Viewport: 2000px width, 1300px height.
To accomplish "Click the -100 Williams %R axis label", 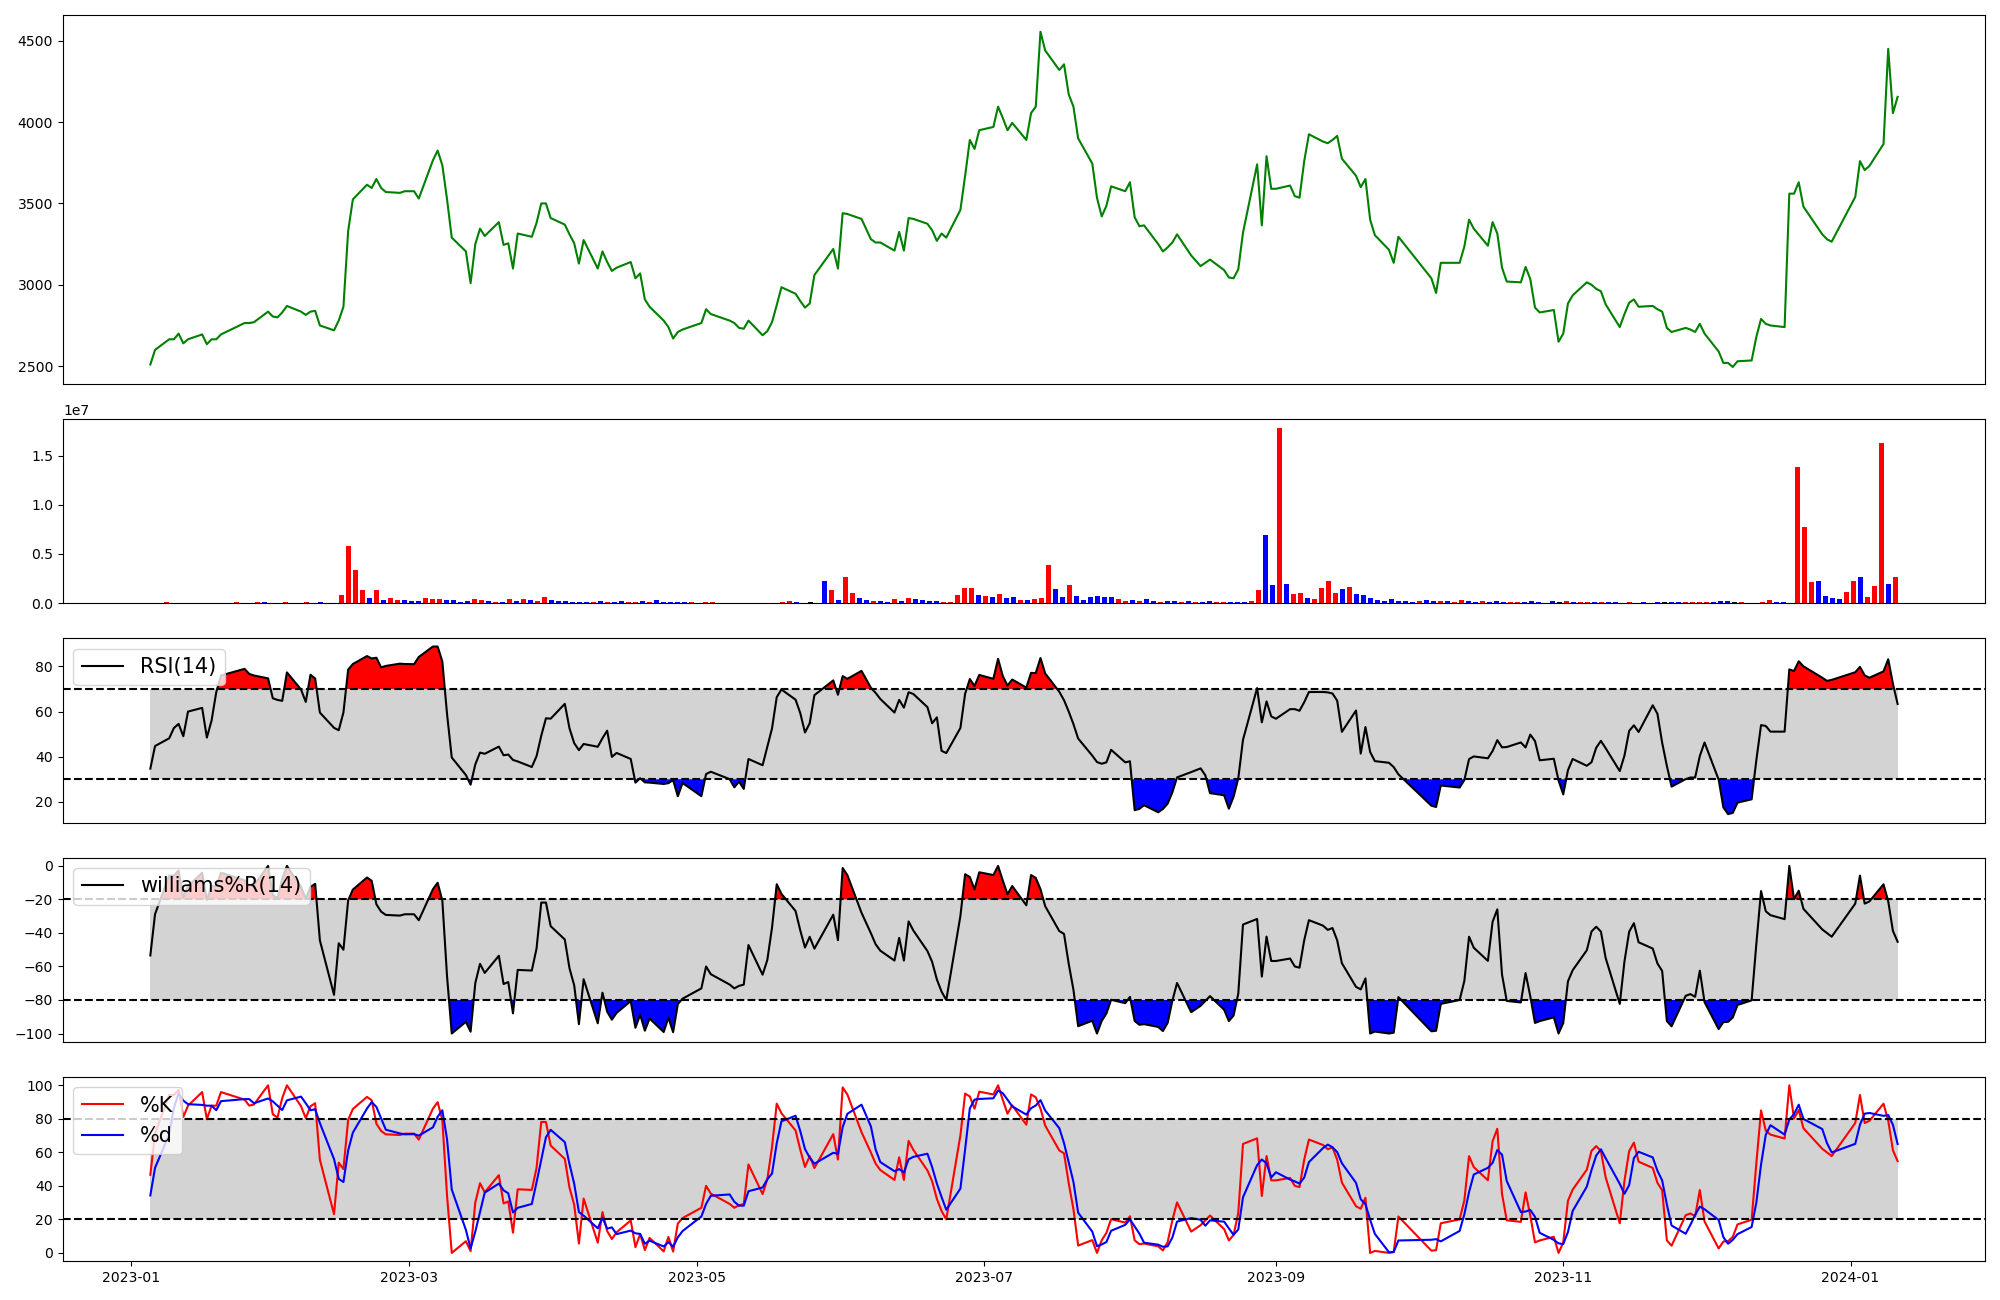I will click(x=36, y=1034).
